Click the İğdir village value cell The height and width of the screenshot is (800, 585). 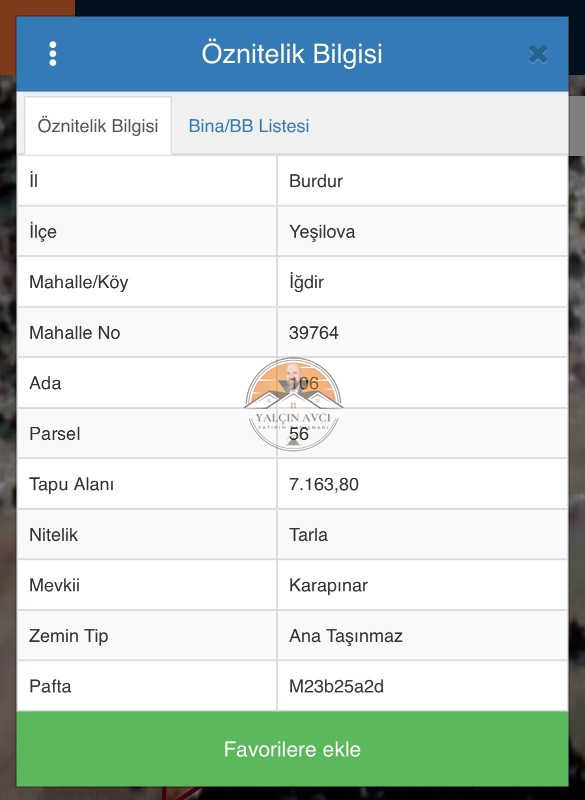click(423, 282)
